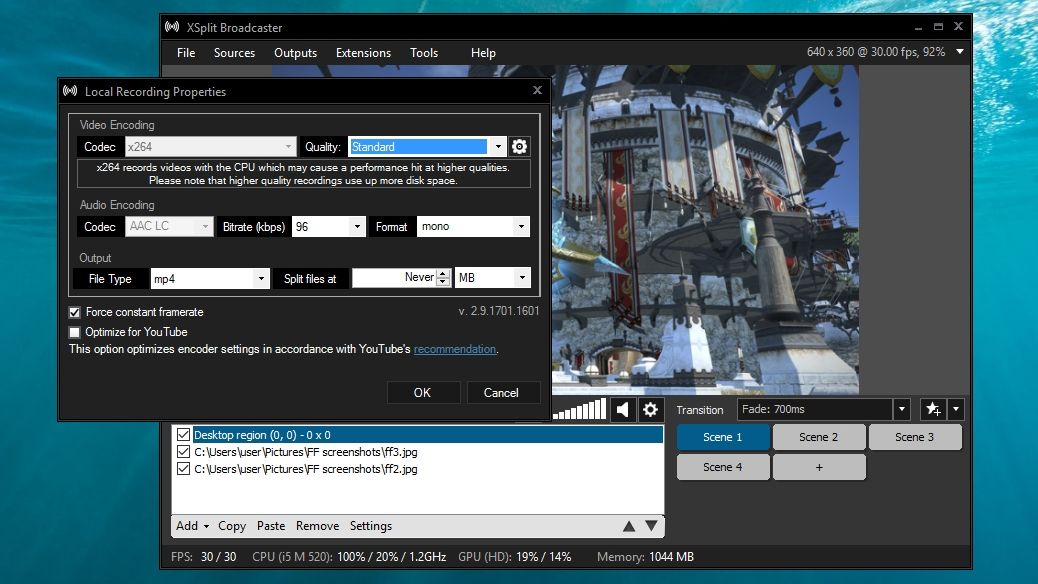Click the broadcast icon on Recording Properties dialog

[x=70, y=91]
